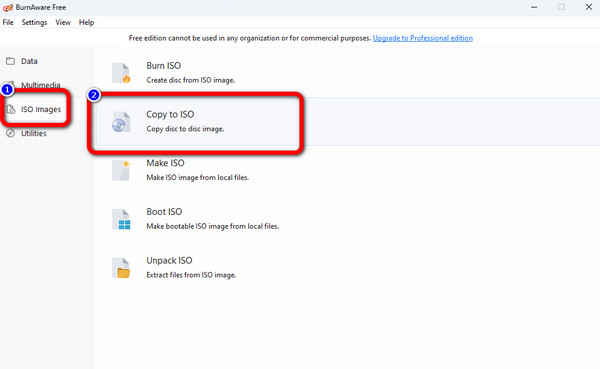The width and height of the screenshot is (600, 369).
Task: Switch to the ISO Images category label
Action: click(41, 109)
